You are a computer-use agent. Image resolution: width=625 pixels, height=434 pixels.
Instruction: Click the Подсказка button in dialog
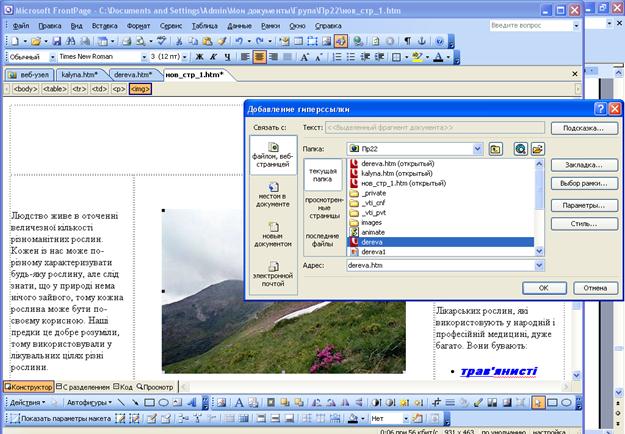(x=584, y=128)
